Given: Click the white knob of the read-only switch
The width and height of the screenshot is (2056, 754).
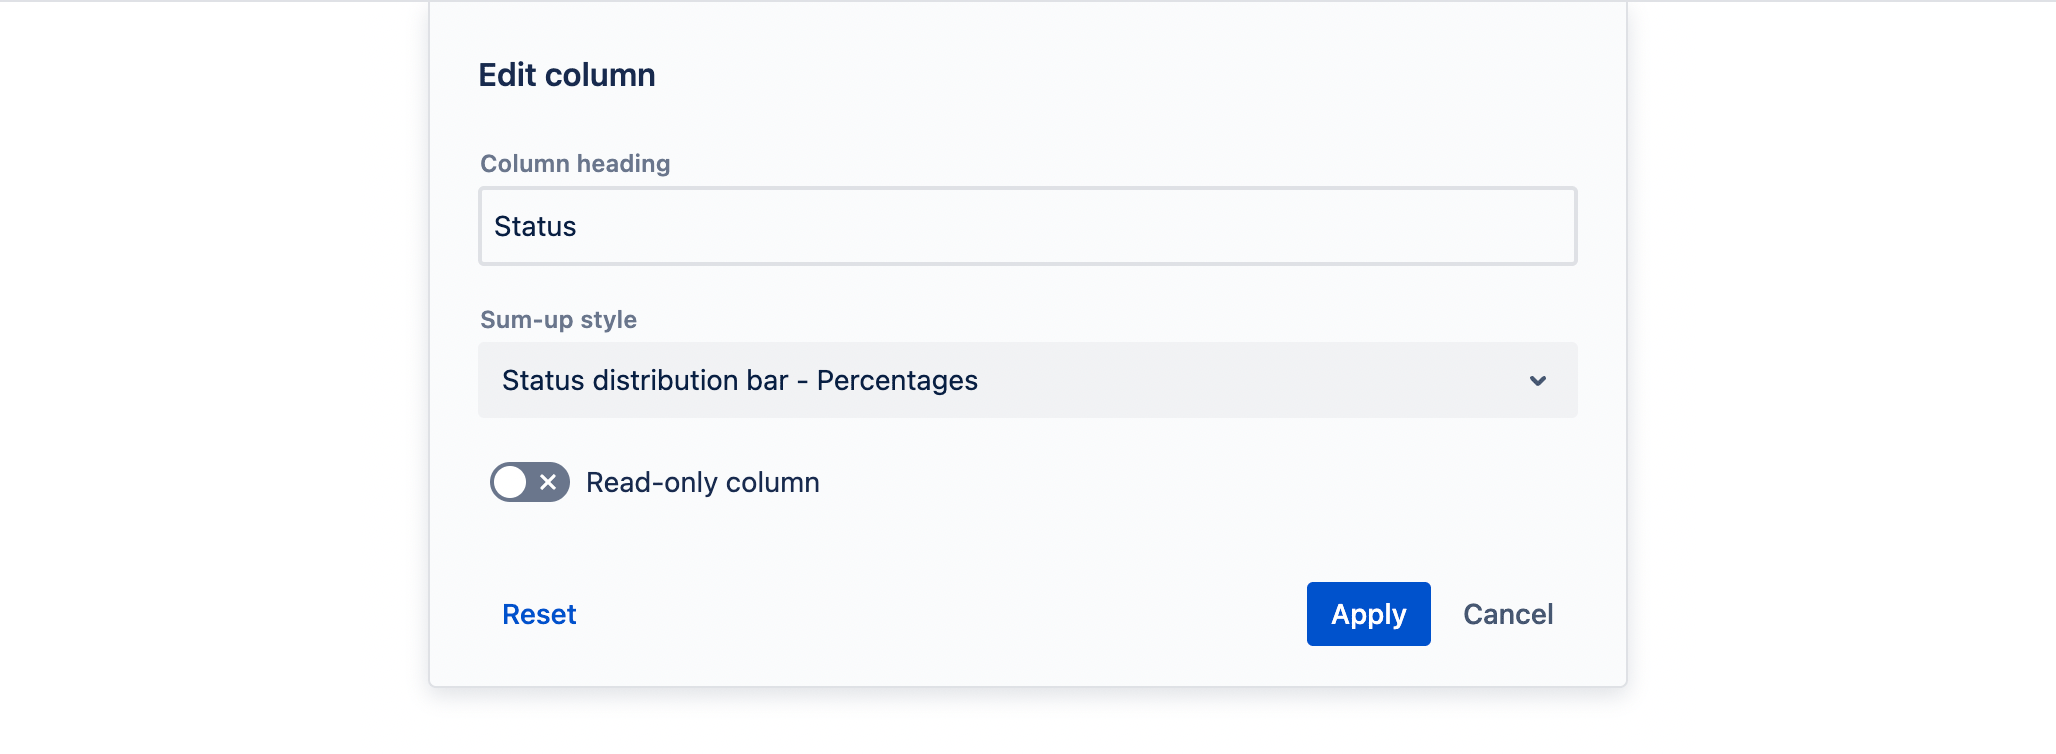Looking at the screenshot, I should 510,482.
